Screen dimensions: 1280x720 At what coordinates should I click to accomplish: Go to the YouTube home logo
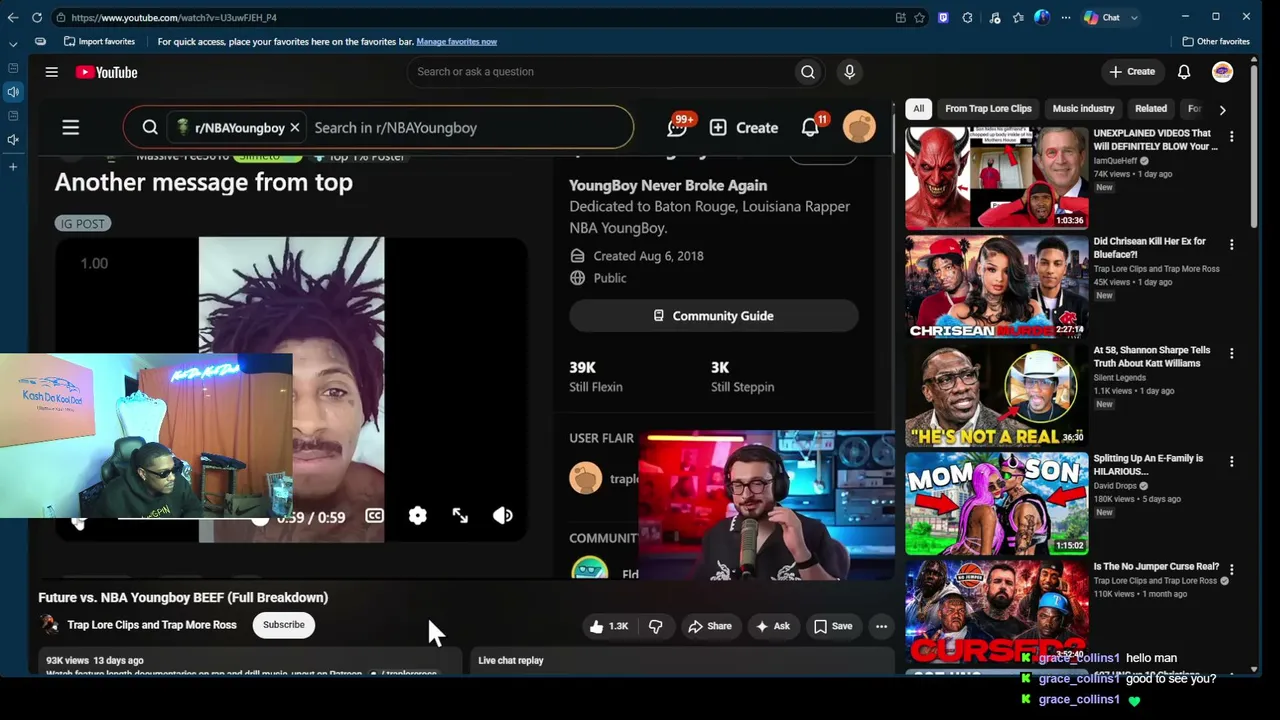[106, 72]
